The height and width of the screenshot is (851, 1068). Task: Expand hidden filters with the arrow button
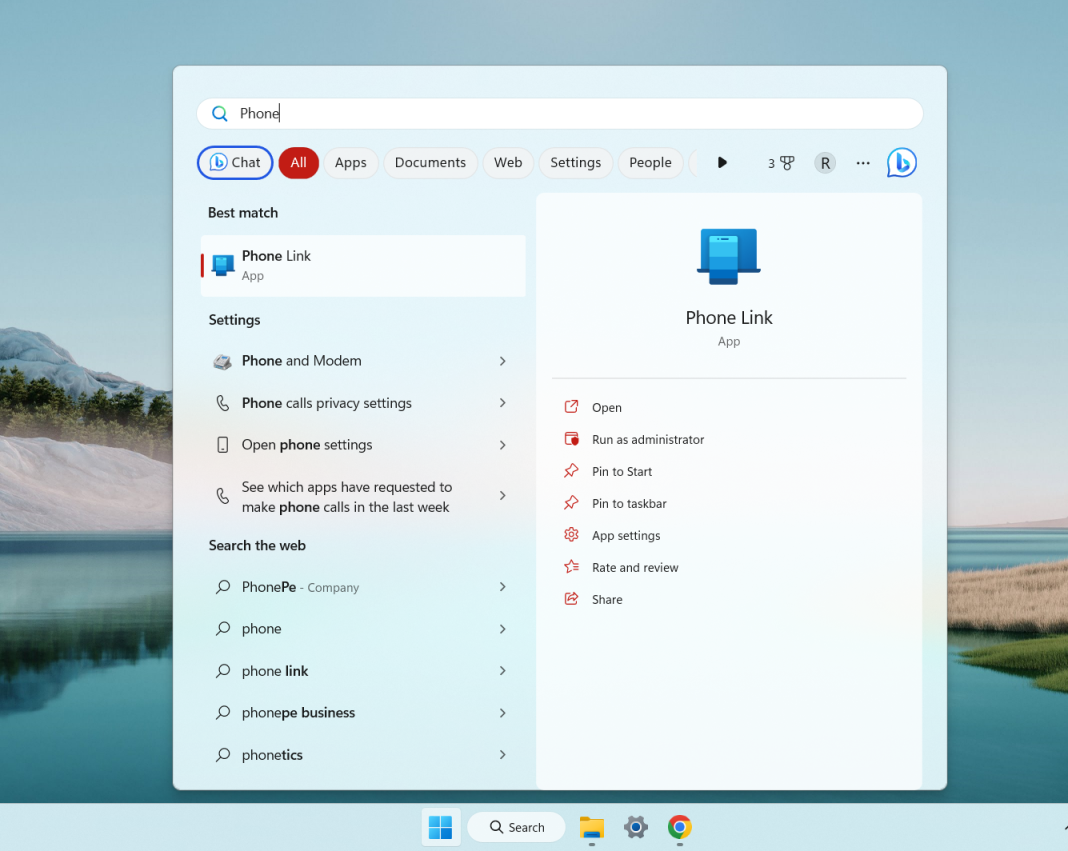pyautogui.click(x=722, y=162)
